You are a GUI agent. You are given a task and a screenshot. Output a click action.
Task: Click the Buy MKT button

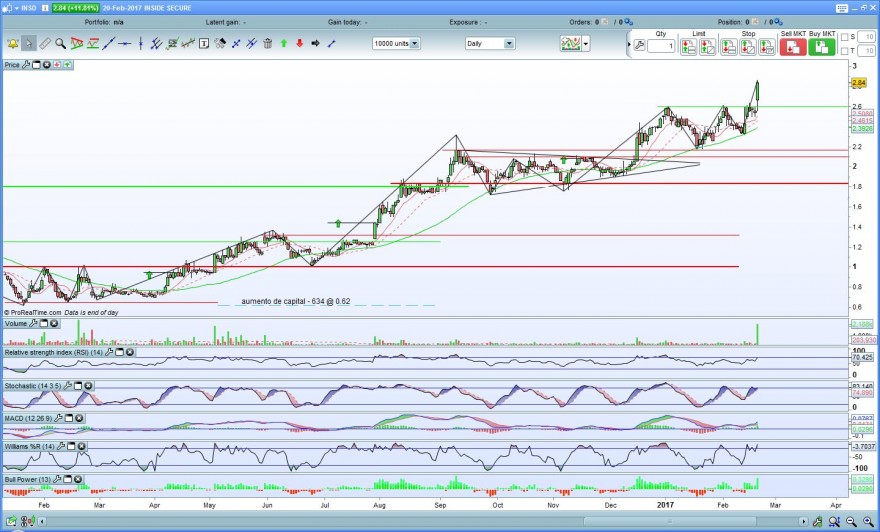click(822, 47)
